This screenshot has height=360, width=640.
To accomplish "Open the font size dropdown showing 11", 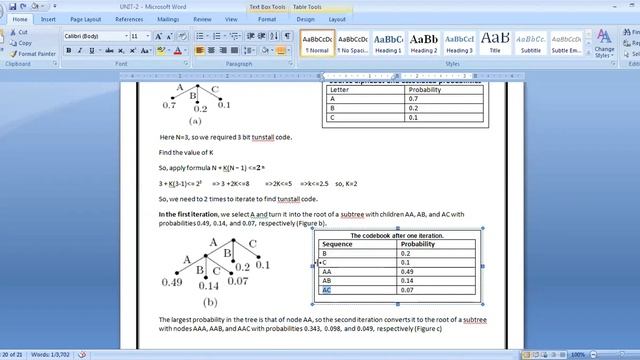I will pyautogui.click(x=148, y=36).
